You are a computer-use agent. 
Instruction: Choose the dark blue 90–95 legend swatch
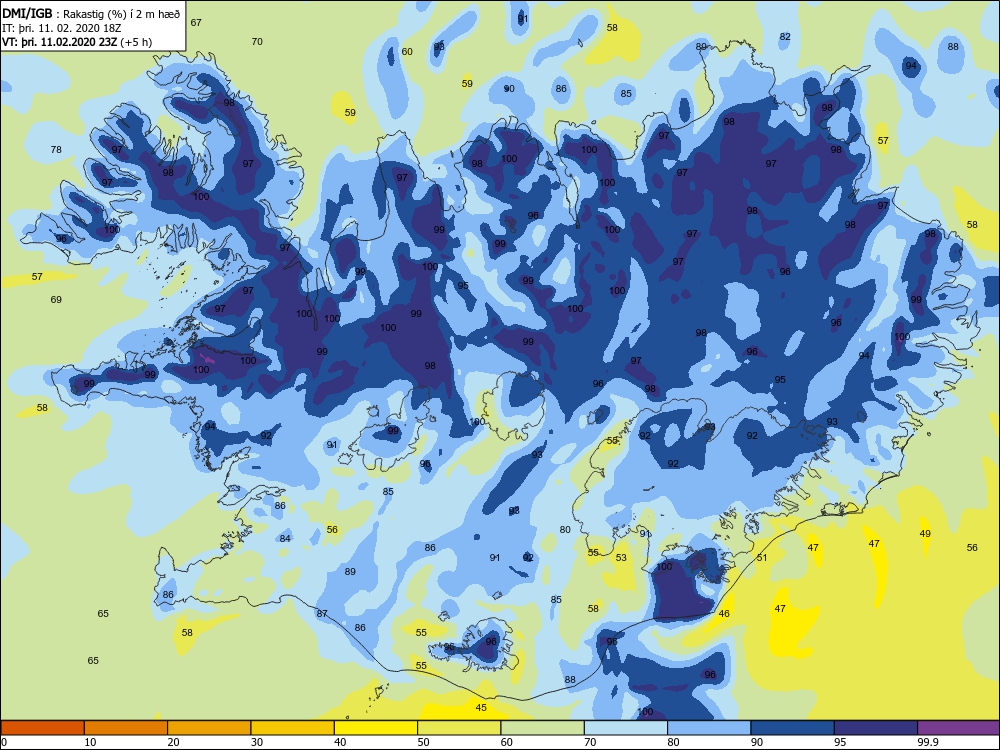coord(793,728)
